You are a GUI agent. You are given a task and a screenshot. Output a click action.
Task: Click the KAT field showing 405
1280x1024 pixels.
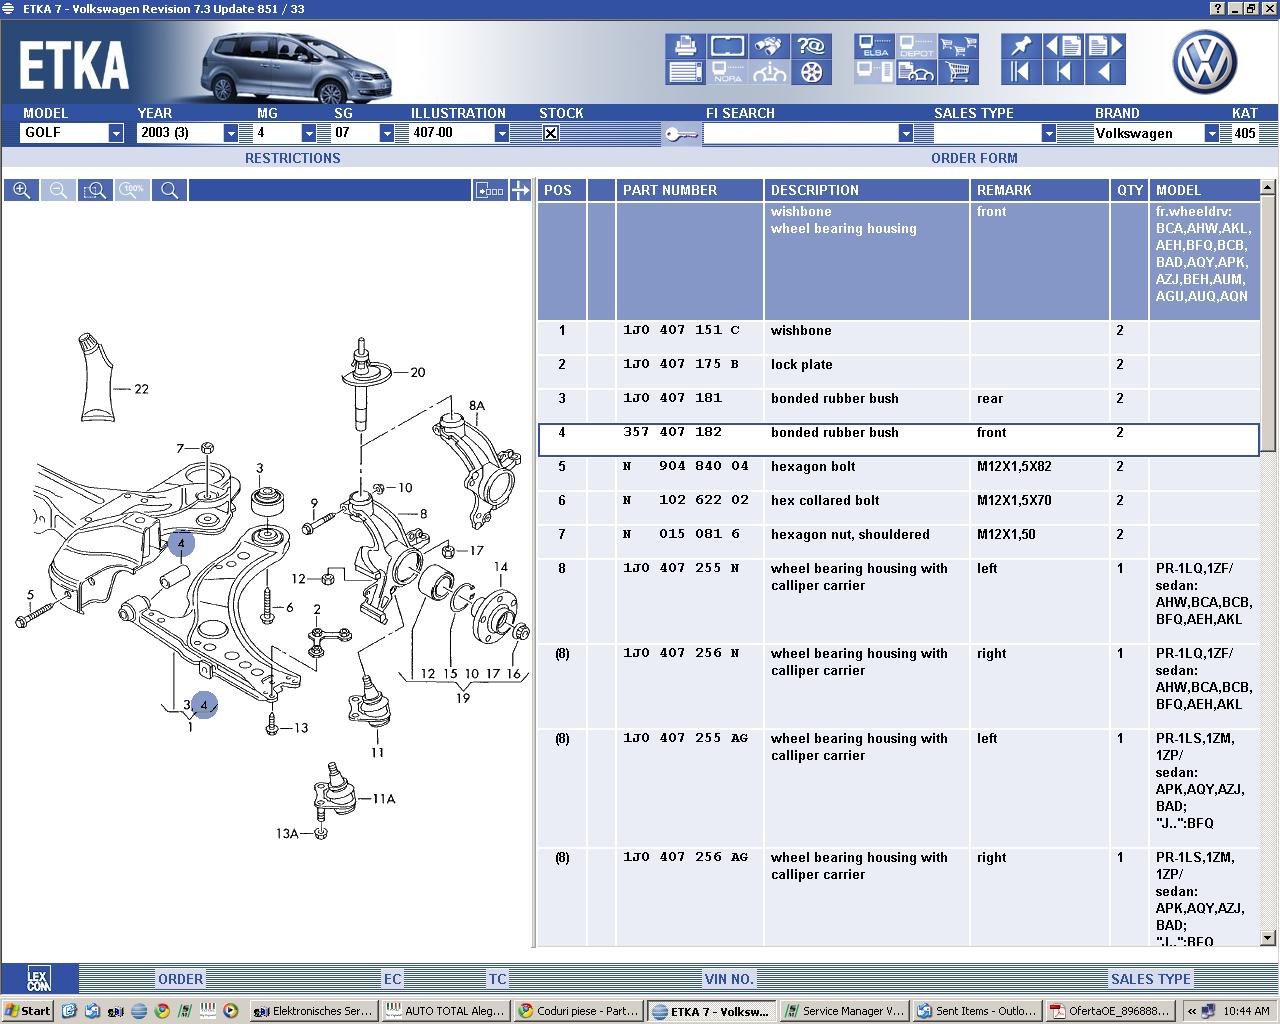[x=1244, y=133]
